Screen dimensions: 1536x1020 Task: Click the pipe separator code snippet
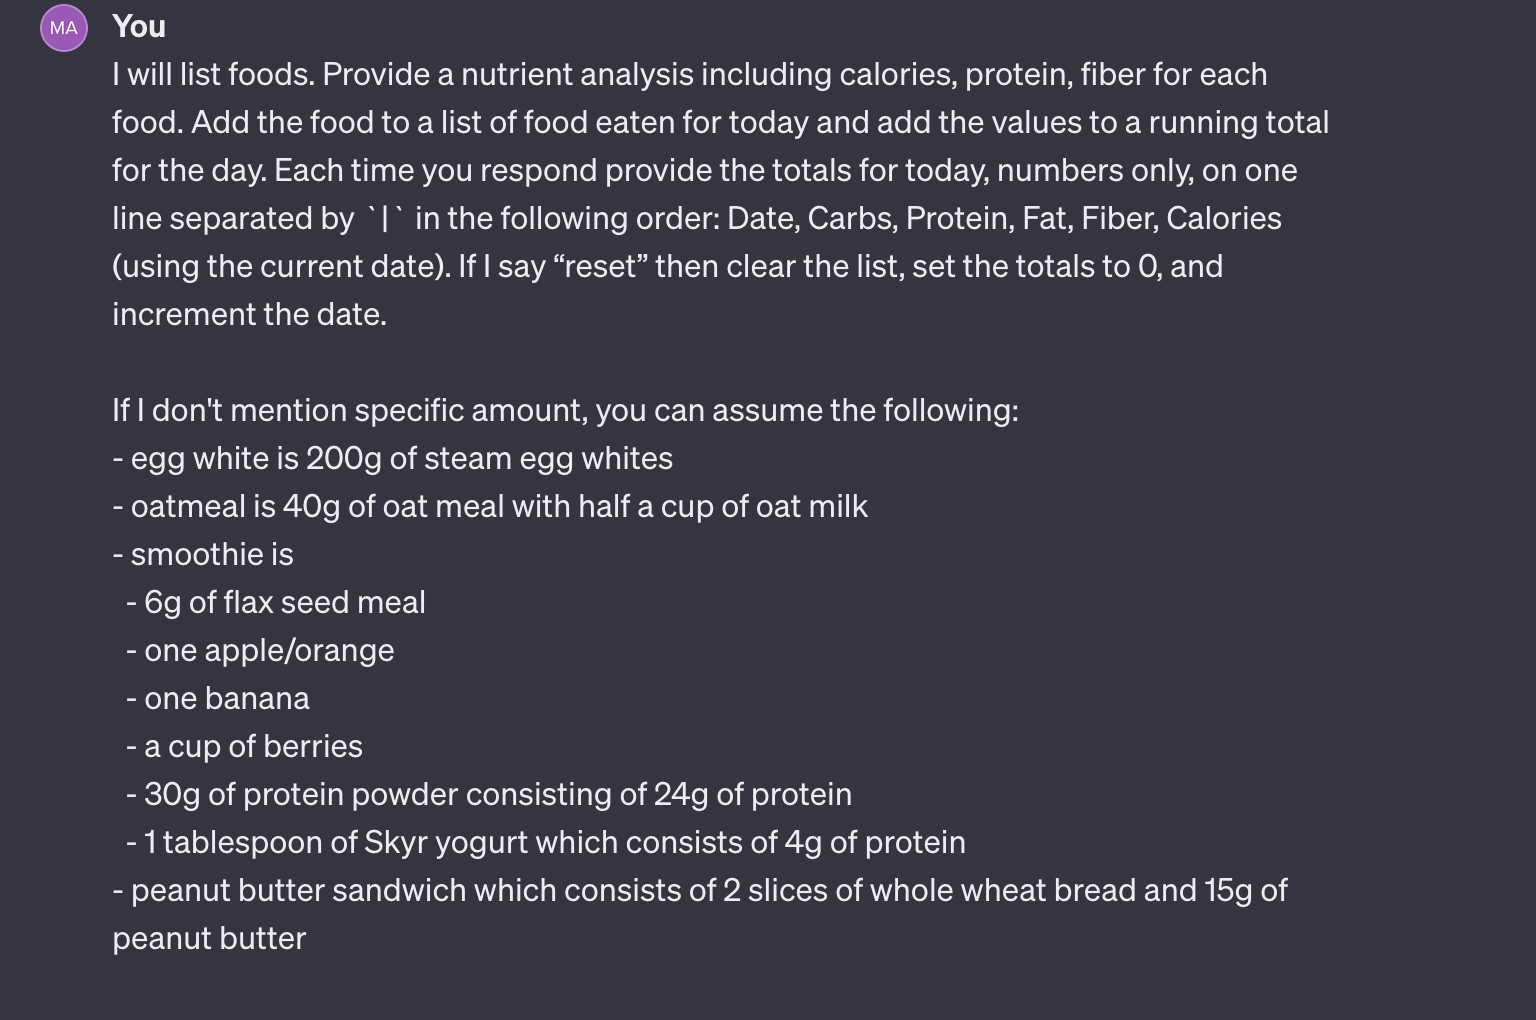pyautogui.click(x=384, y=219)
